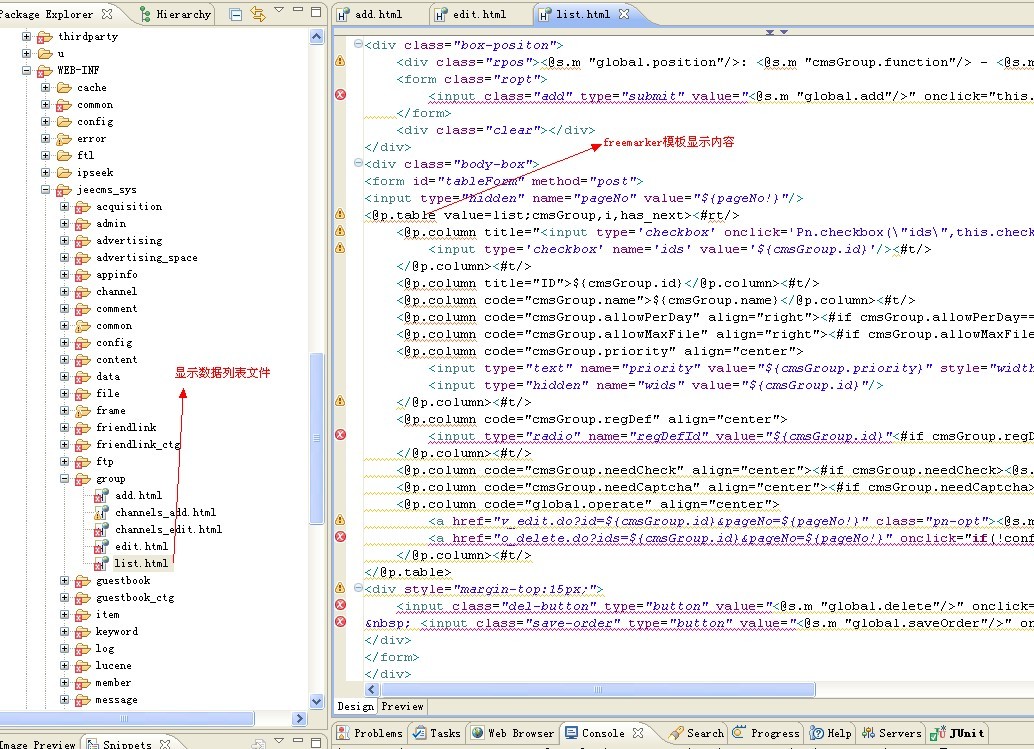Image resolution: width=1034 pixels, height=749 pixels.
Task: Expand the guestbook folder
Action: click(x=65, y=580)
